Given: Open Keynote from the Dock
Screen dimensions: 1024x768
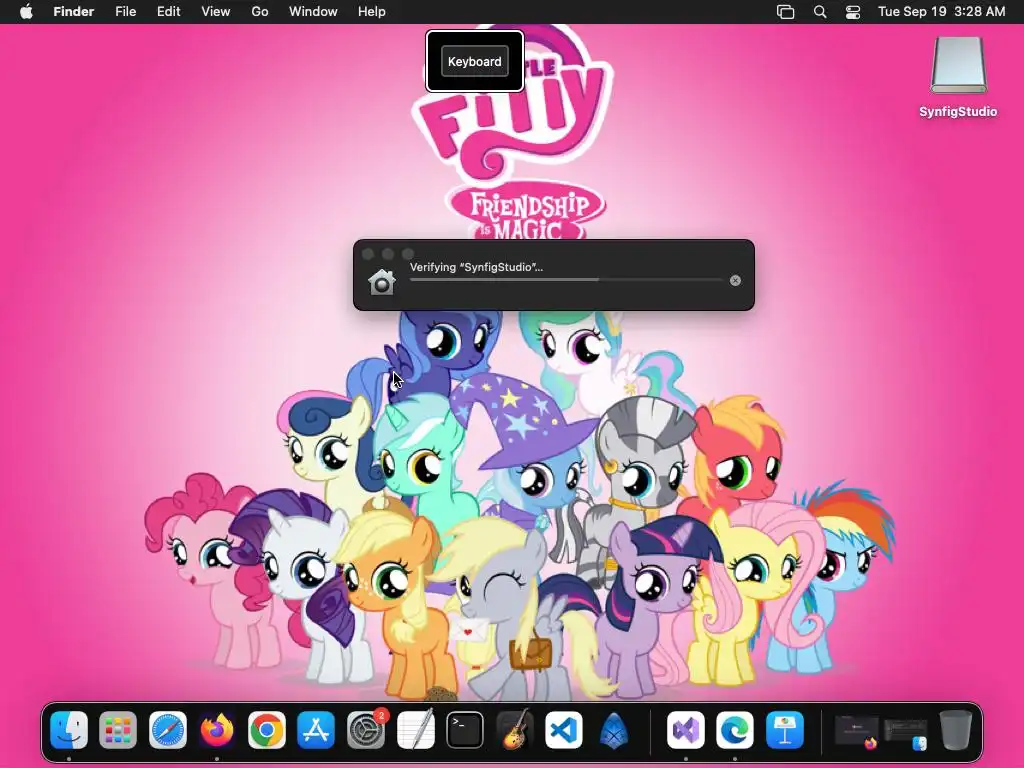Looking at the screenshot, I should [x=785, y=730].
